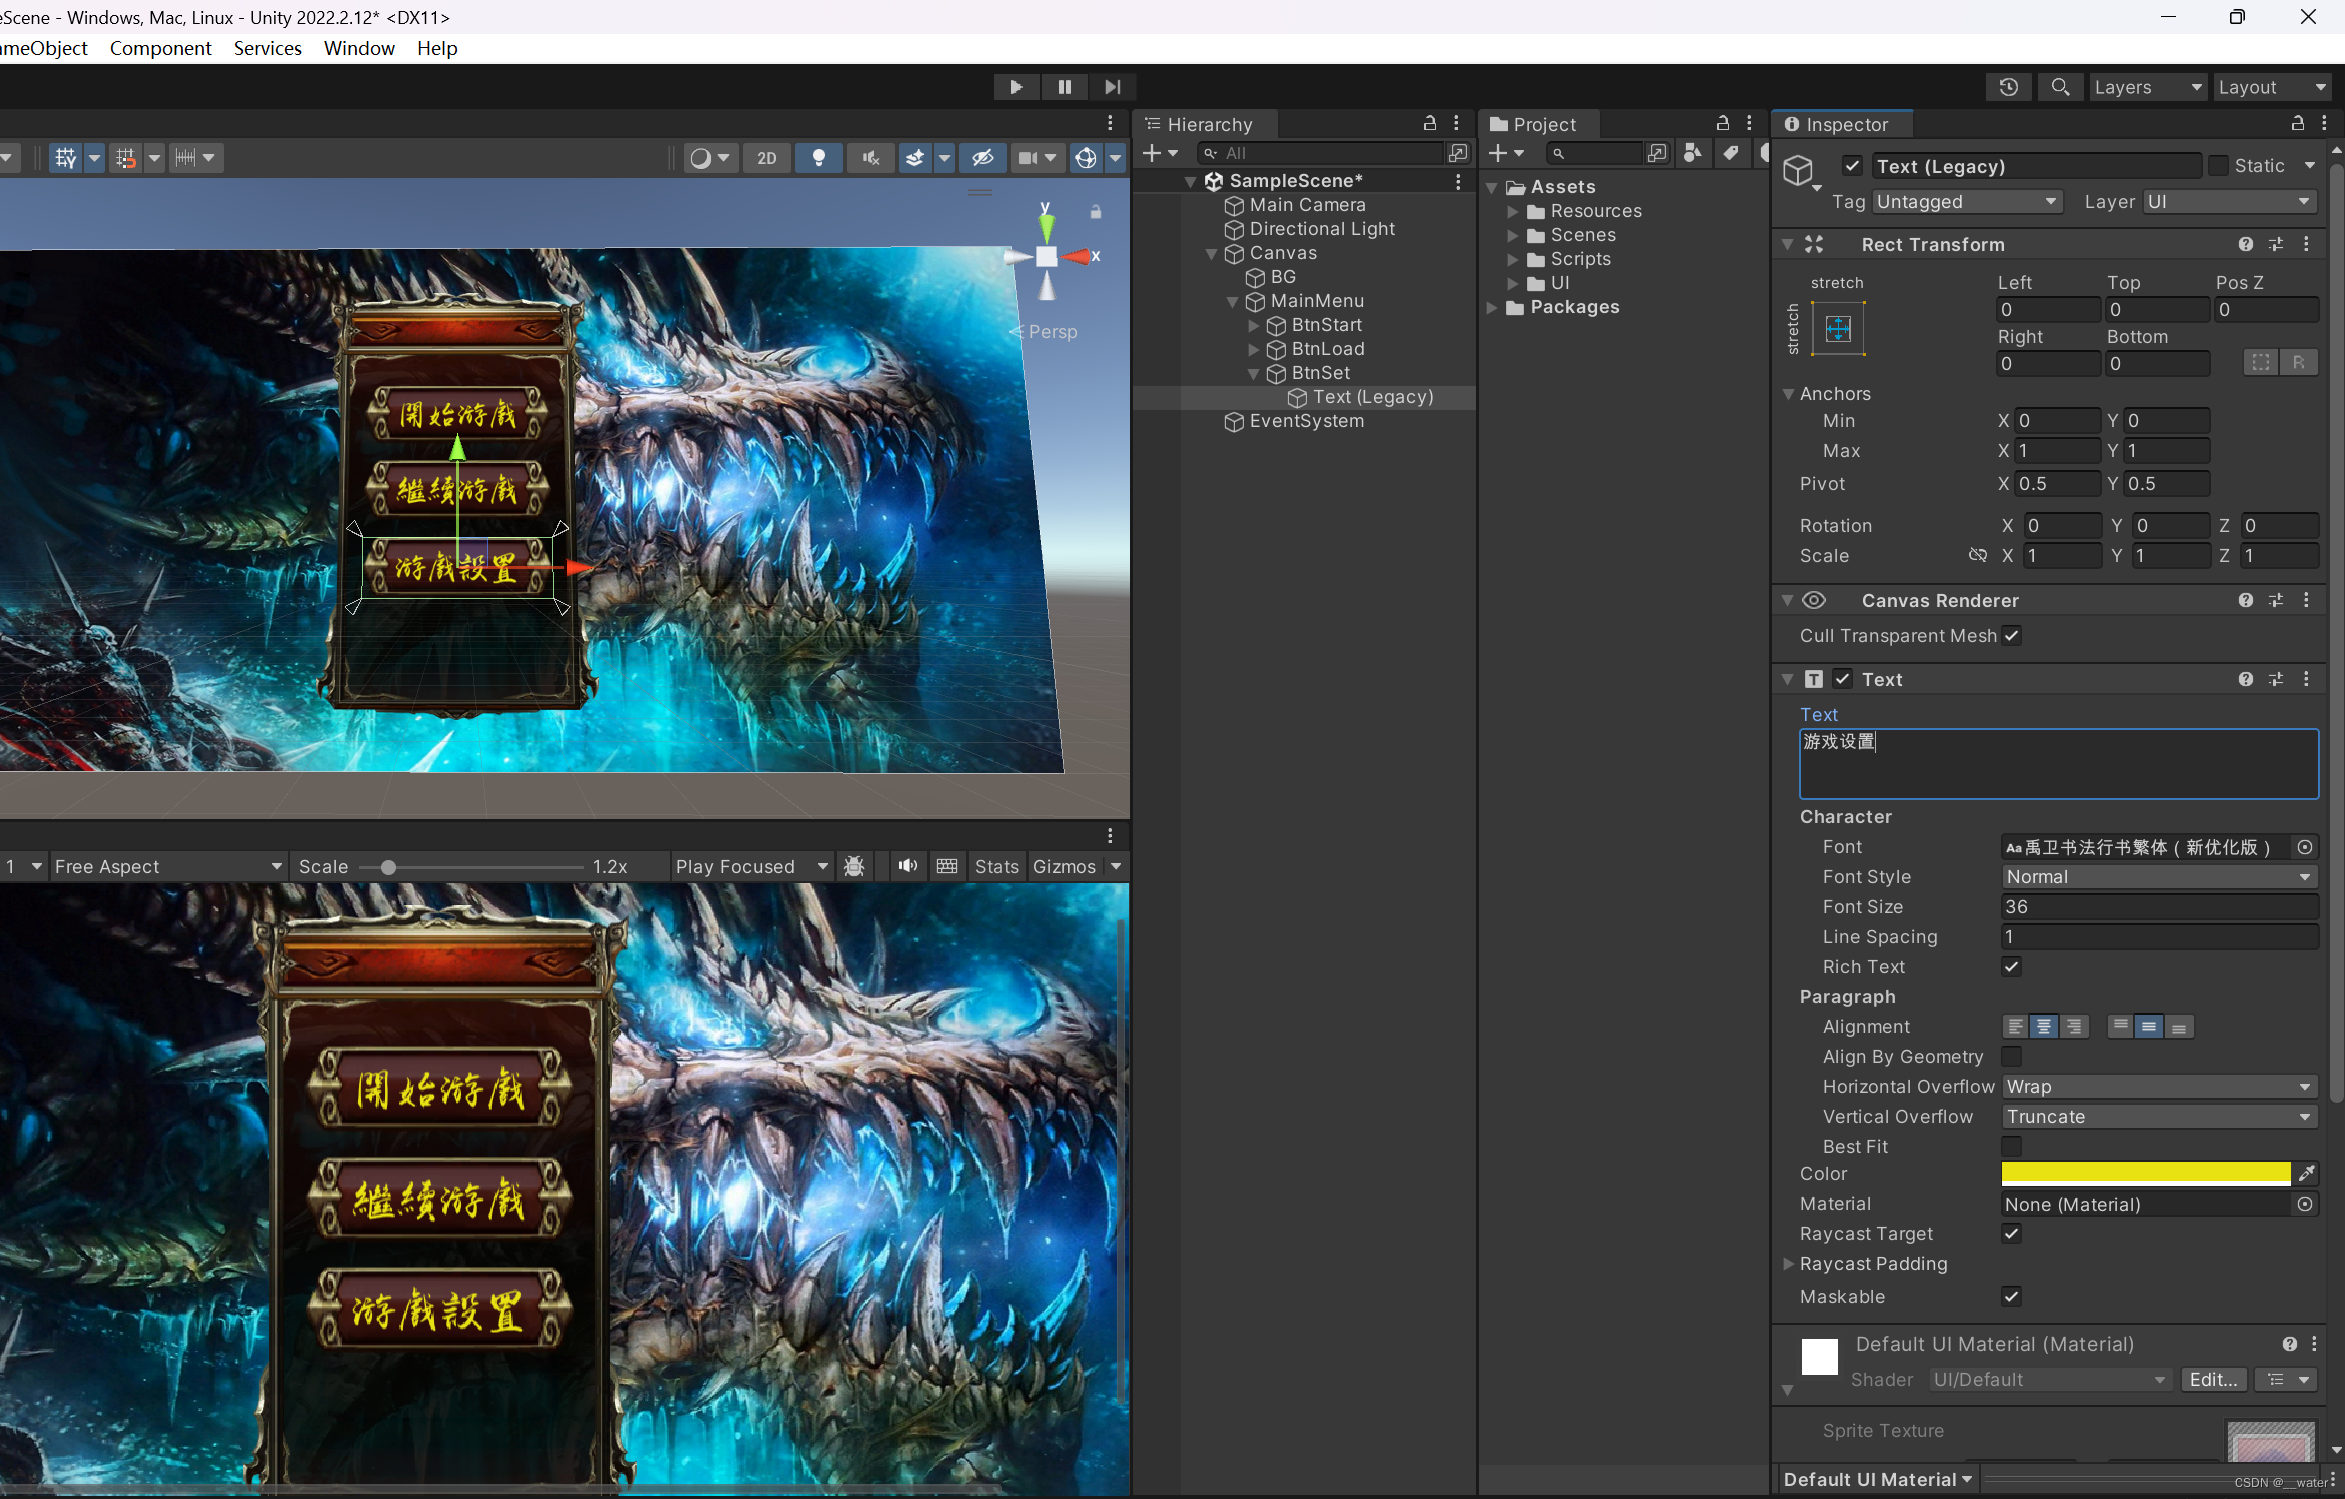
Task: Toggle the Scene Gizmos globe icon
Action: pos(1086,158)
